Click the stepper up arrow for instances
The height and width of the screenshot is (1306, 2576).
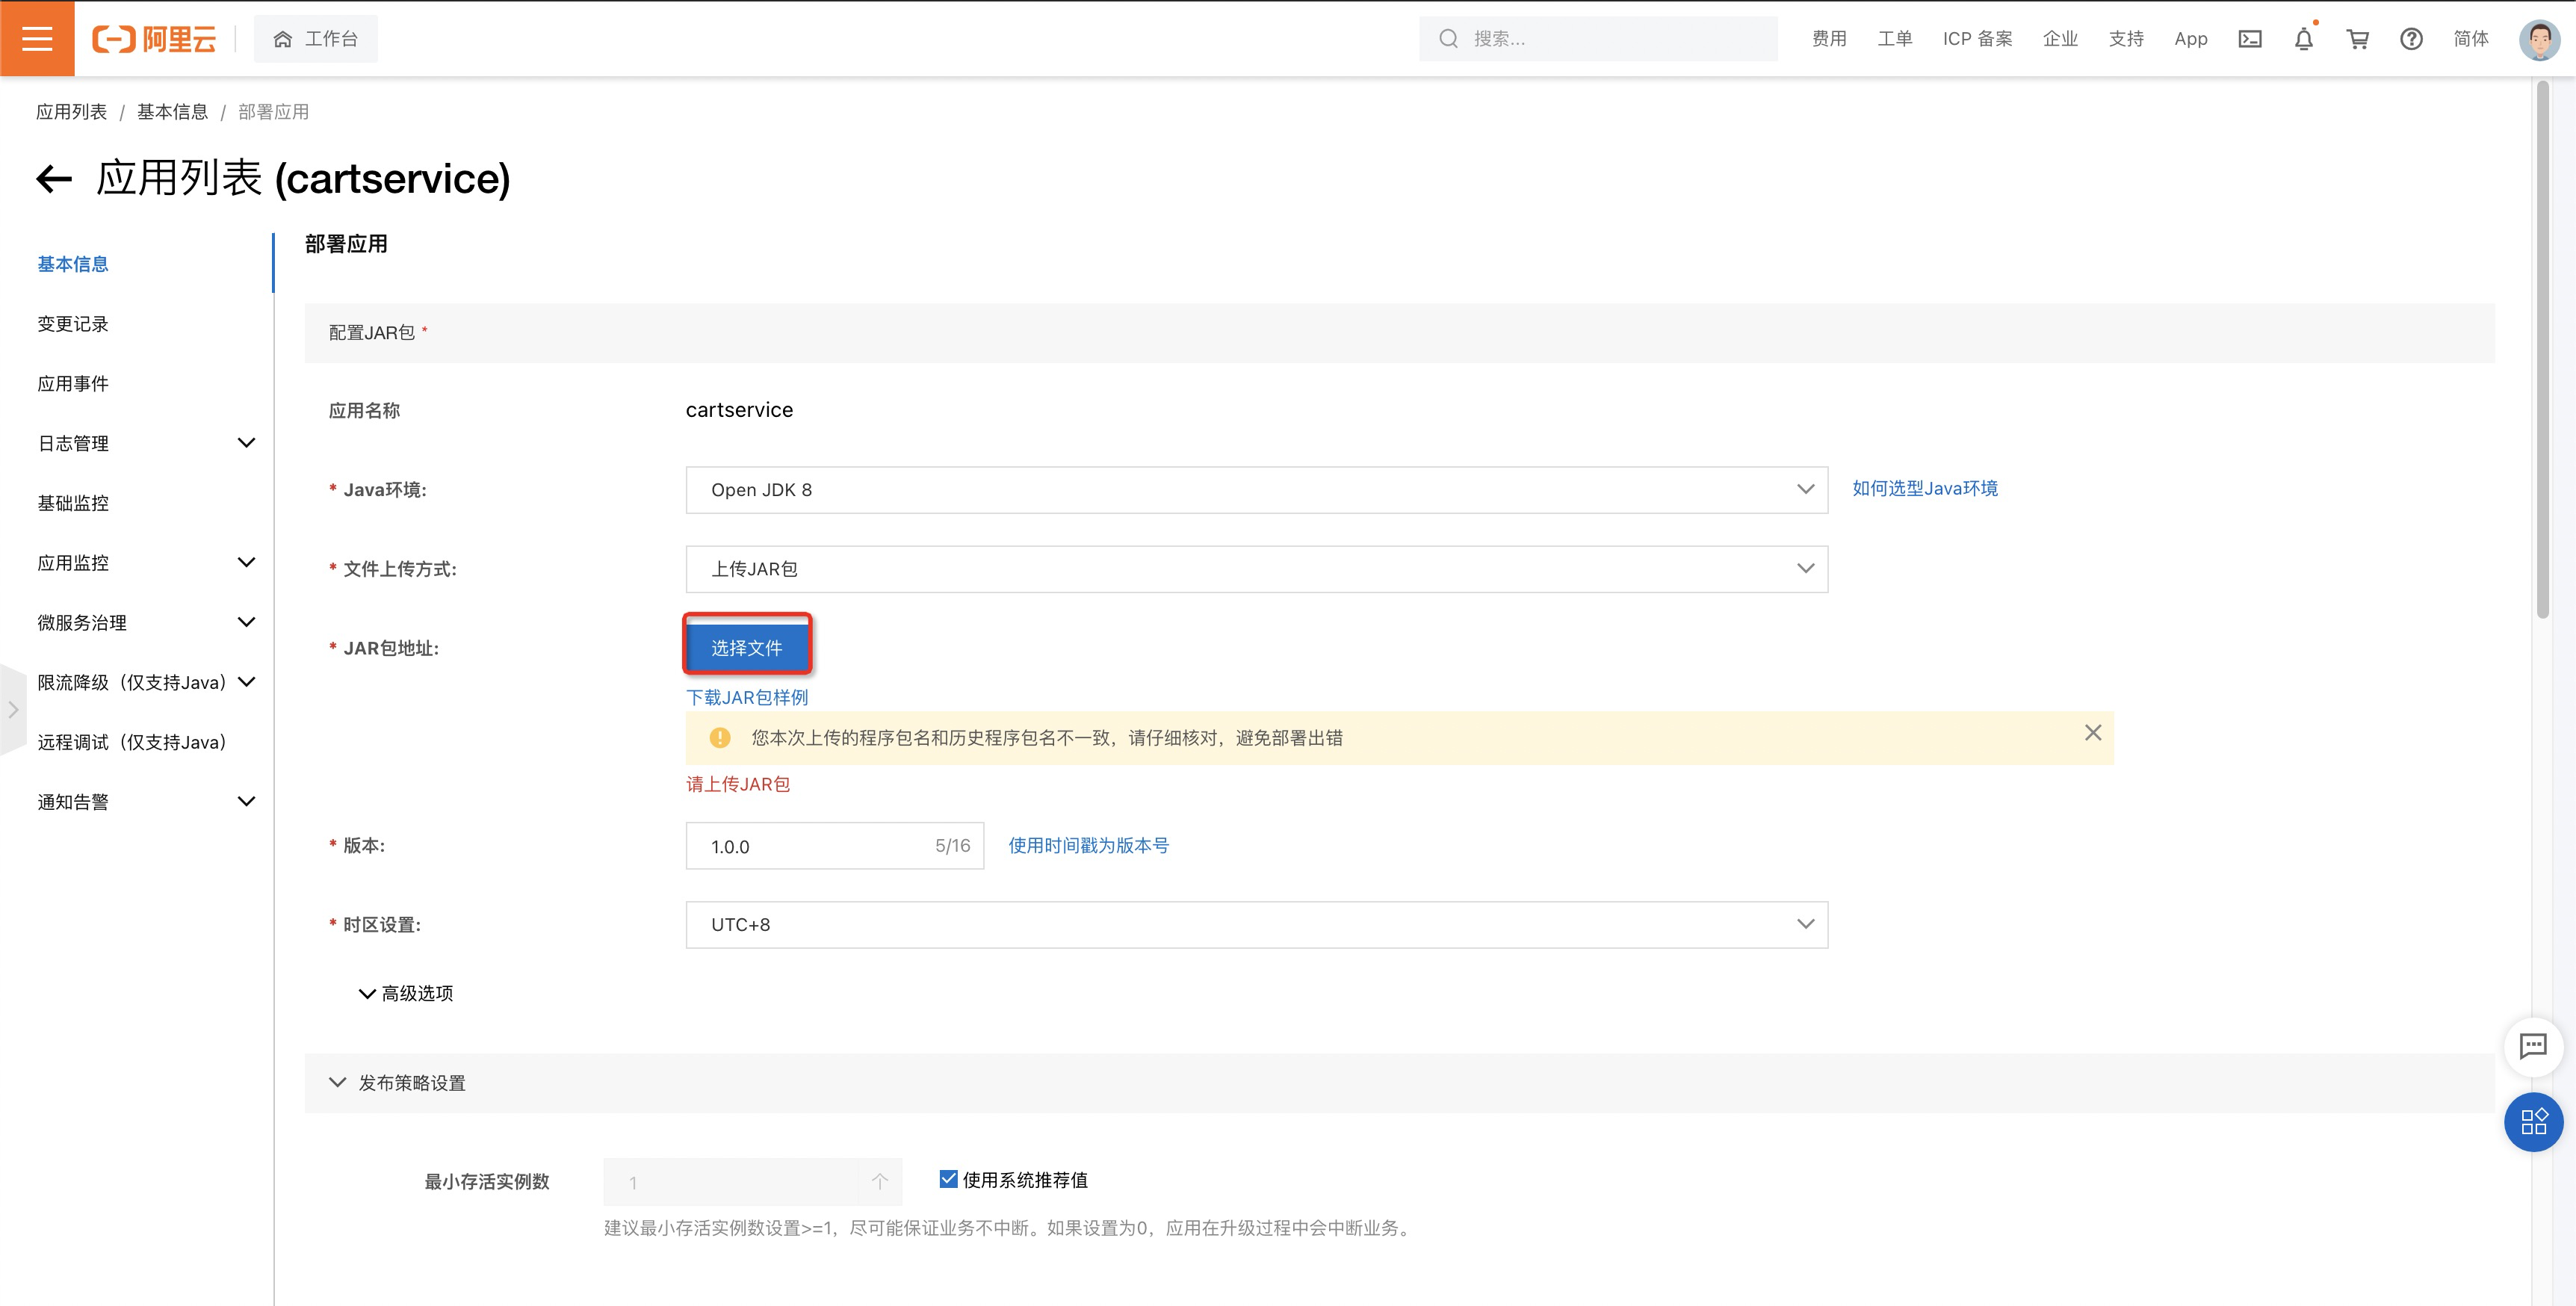(x=879, y=1182)
